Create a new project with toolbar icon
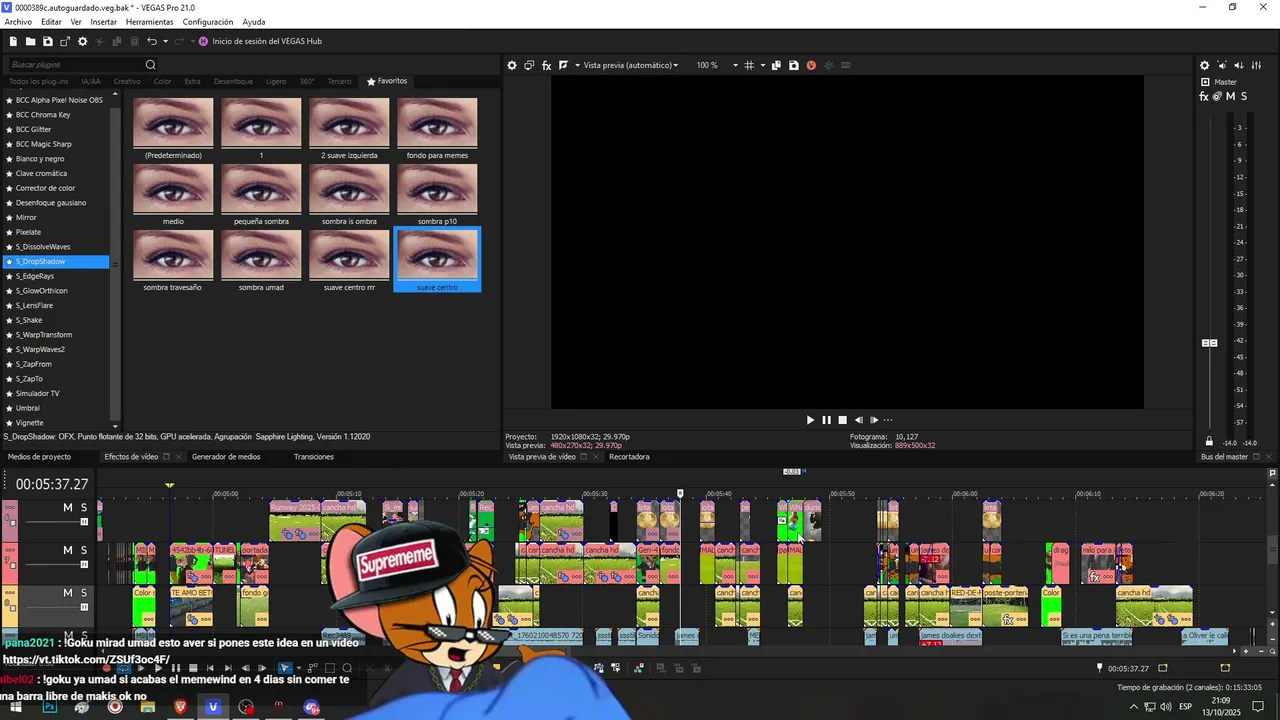The height and width of the screenshot is (720, 1280). [13, 41]
